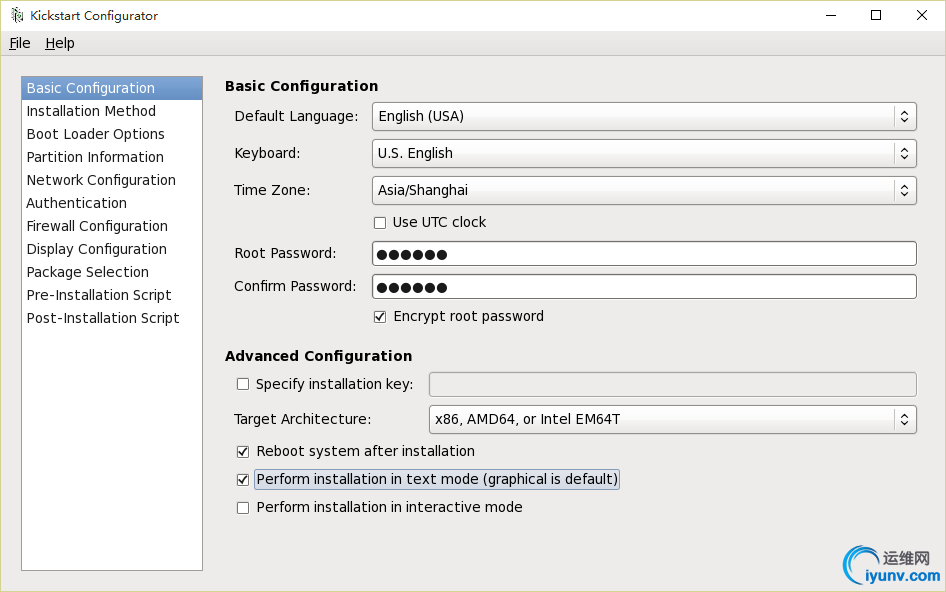Click the Confirm Password field
946x592 pixels.
pos(644,287)
